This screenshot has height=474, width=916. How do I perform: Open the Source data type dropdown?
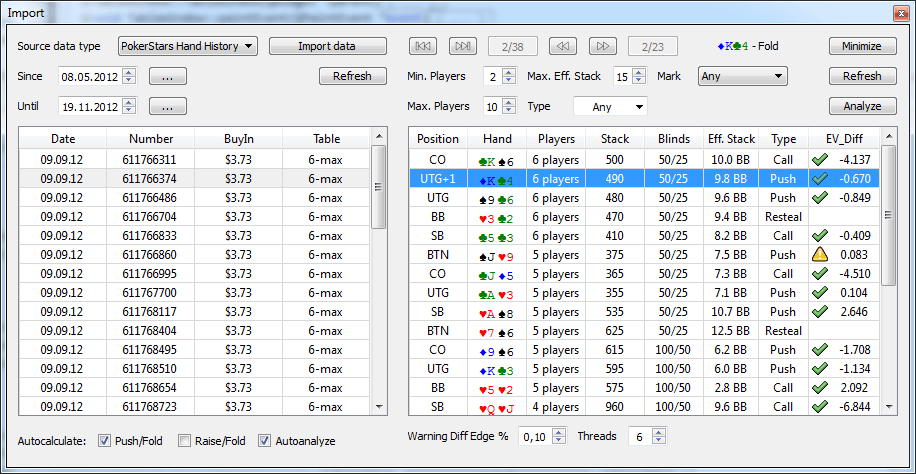coord(187,46)
